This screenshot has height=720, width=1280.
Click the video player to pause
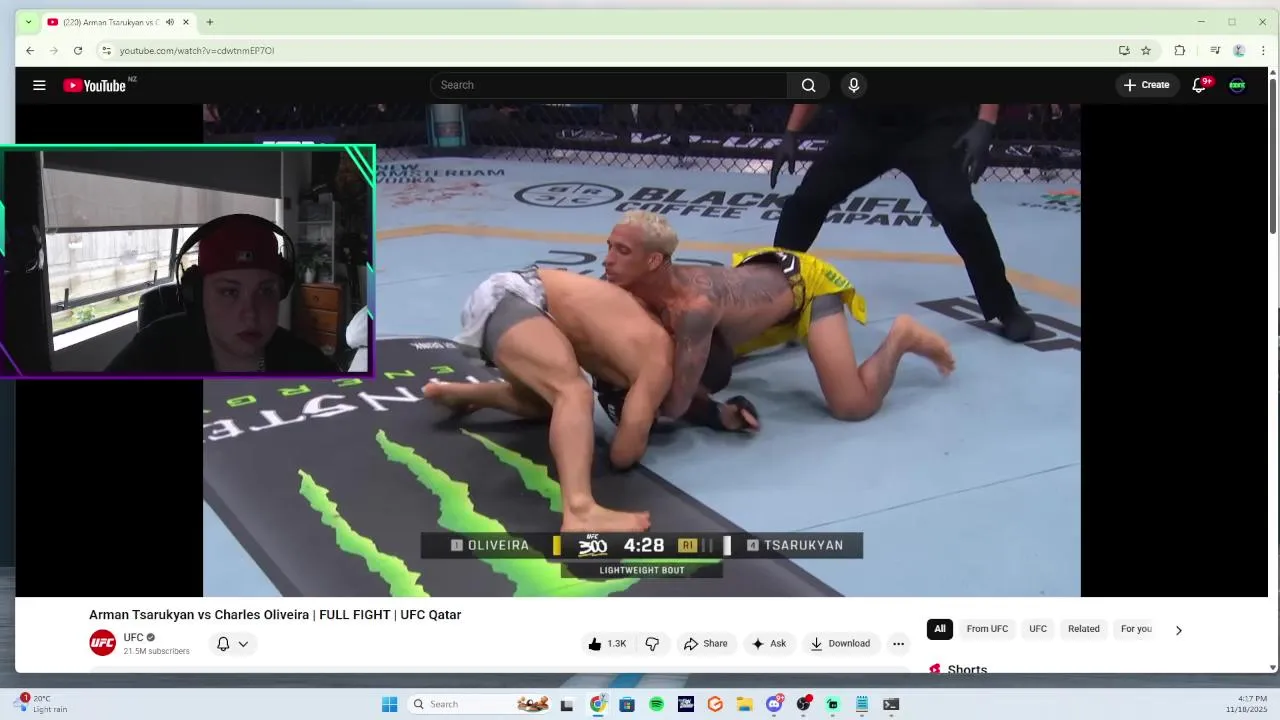tap(641, 350)
